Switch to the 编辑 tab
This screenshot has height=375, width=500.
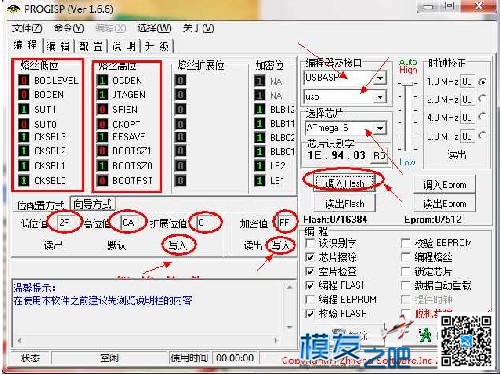(x=59, y=46)
